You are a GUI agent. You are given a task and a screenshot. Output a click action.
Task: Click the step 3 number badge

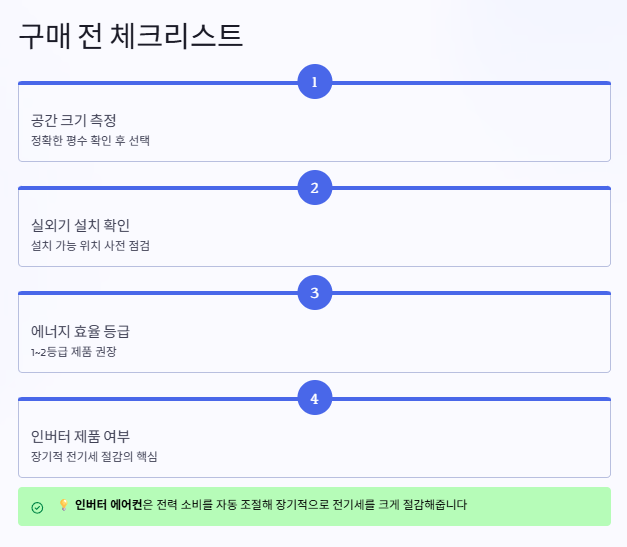coord(315,293)
